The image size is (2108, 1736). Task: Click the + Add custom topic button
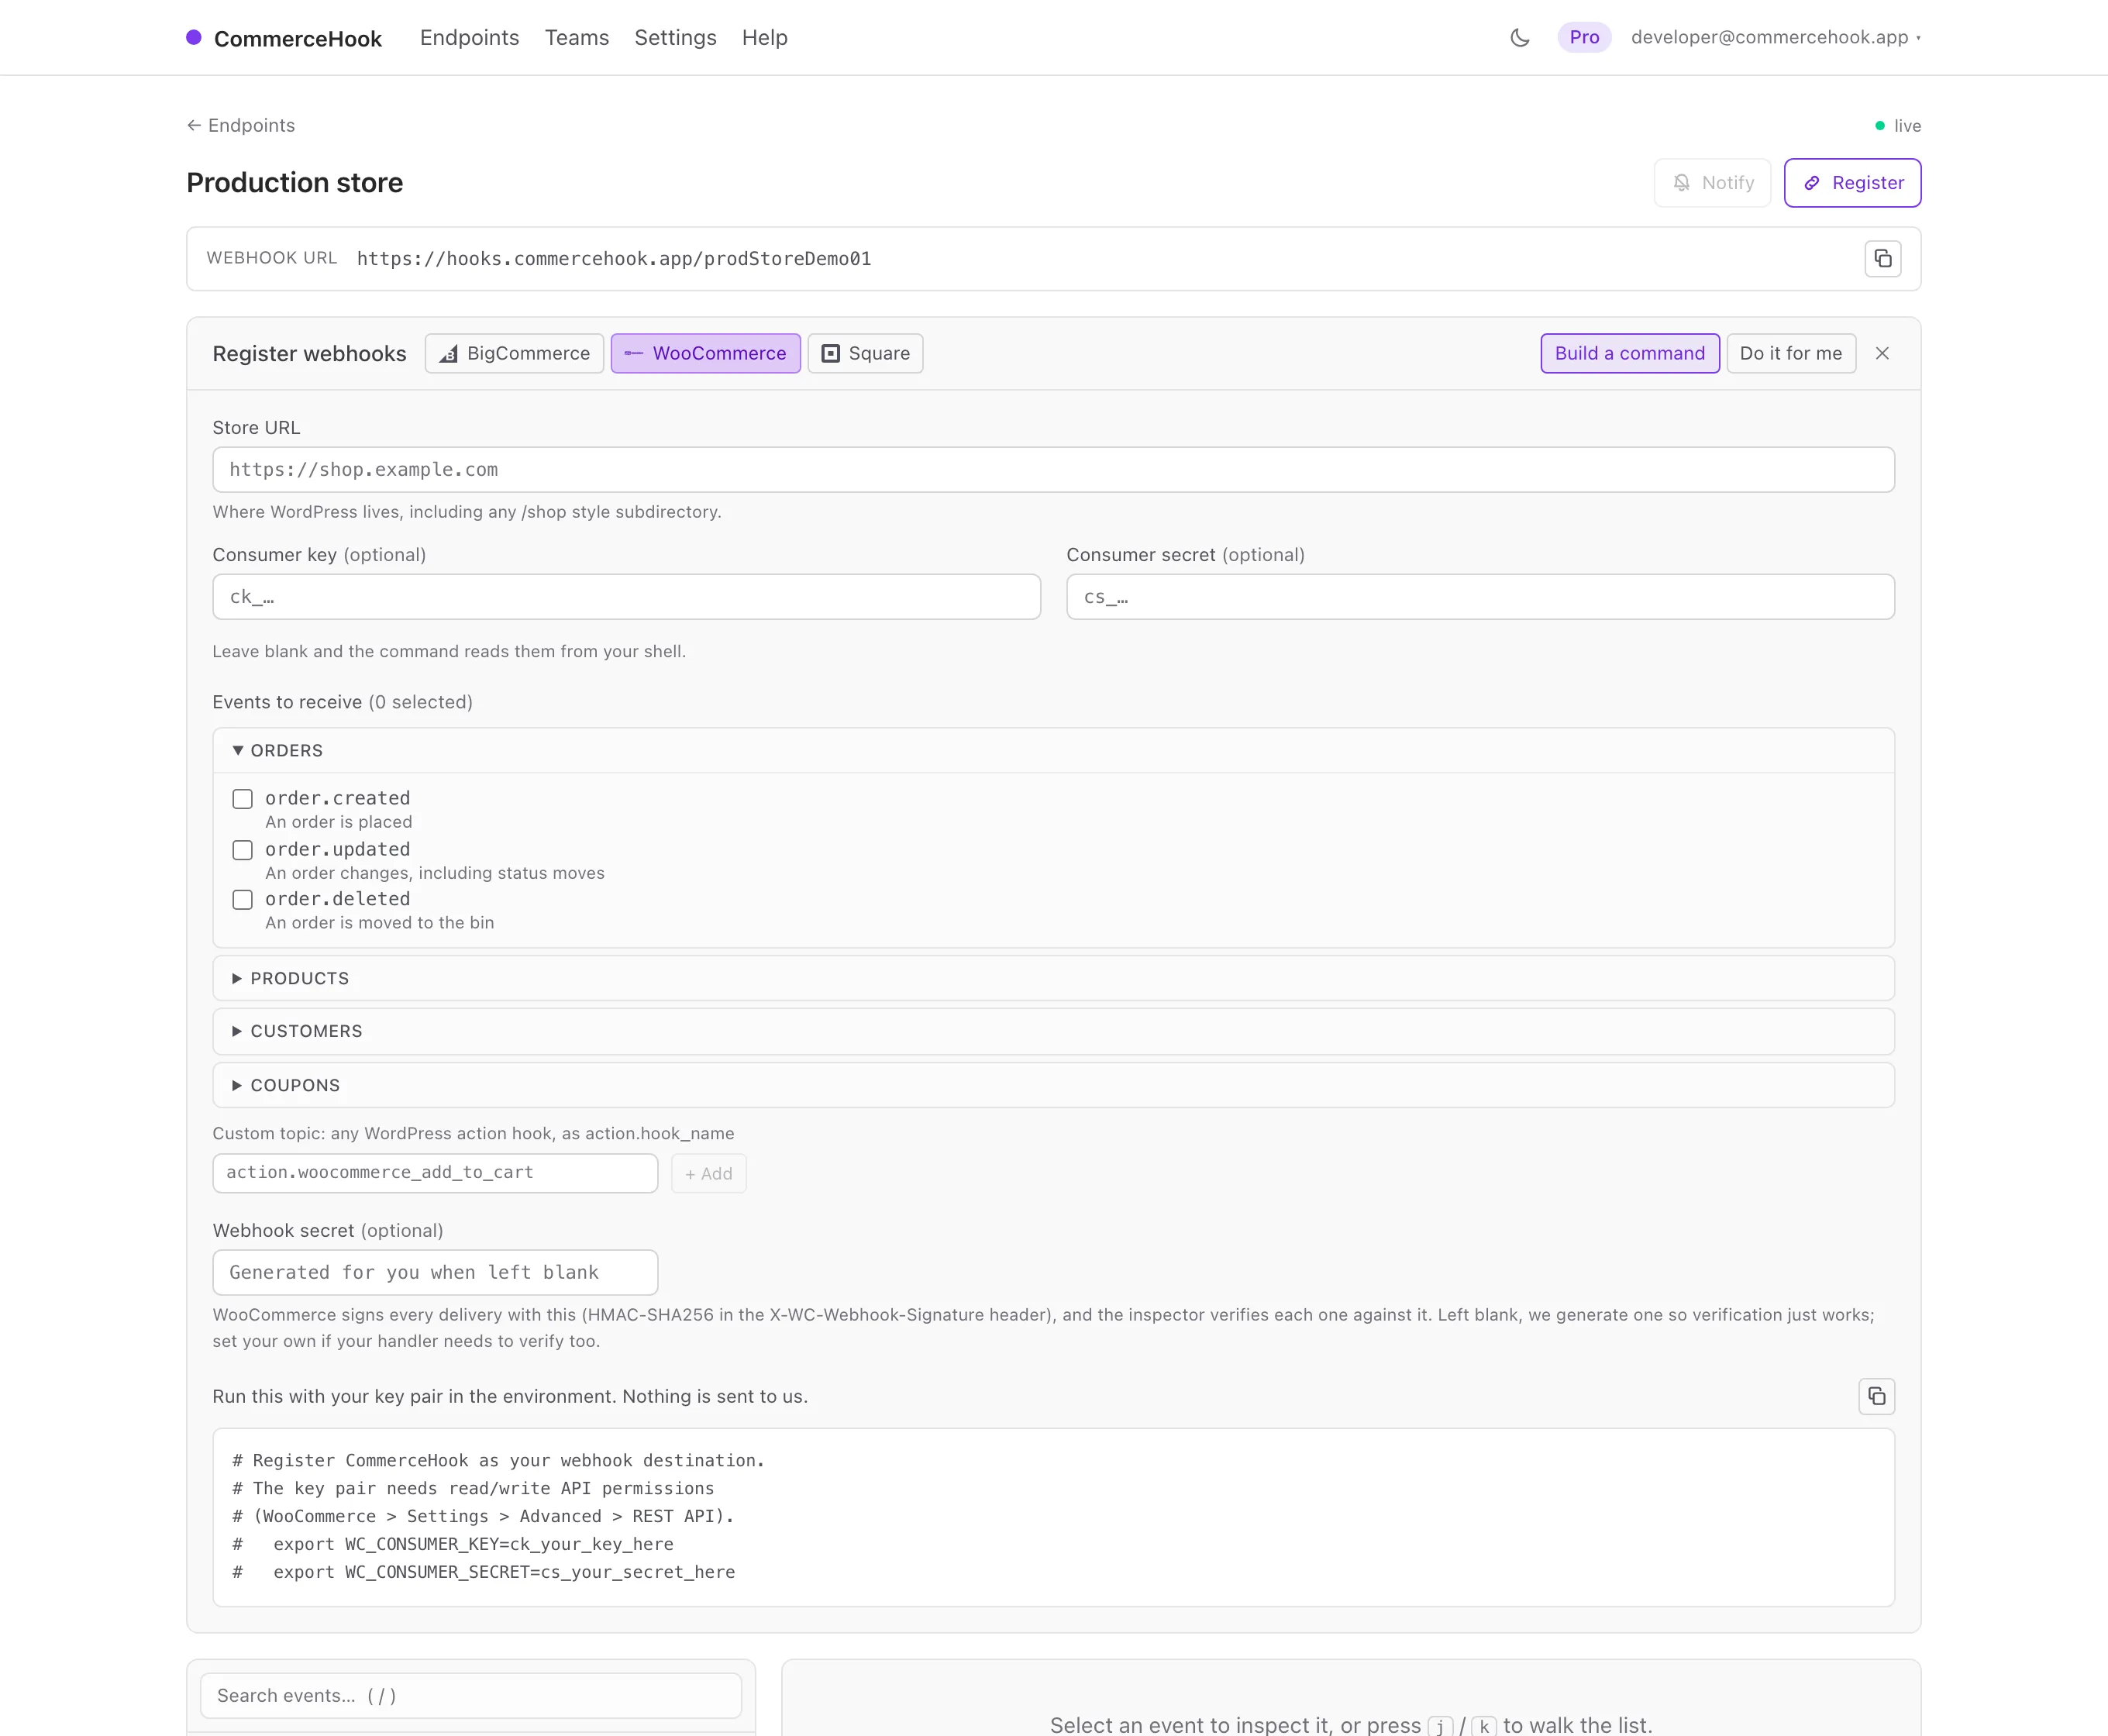(708, 1173)
